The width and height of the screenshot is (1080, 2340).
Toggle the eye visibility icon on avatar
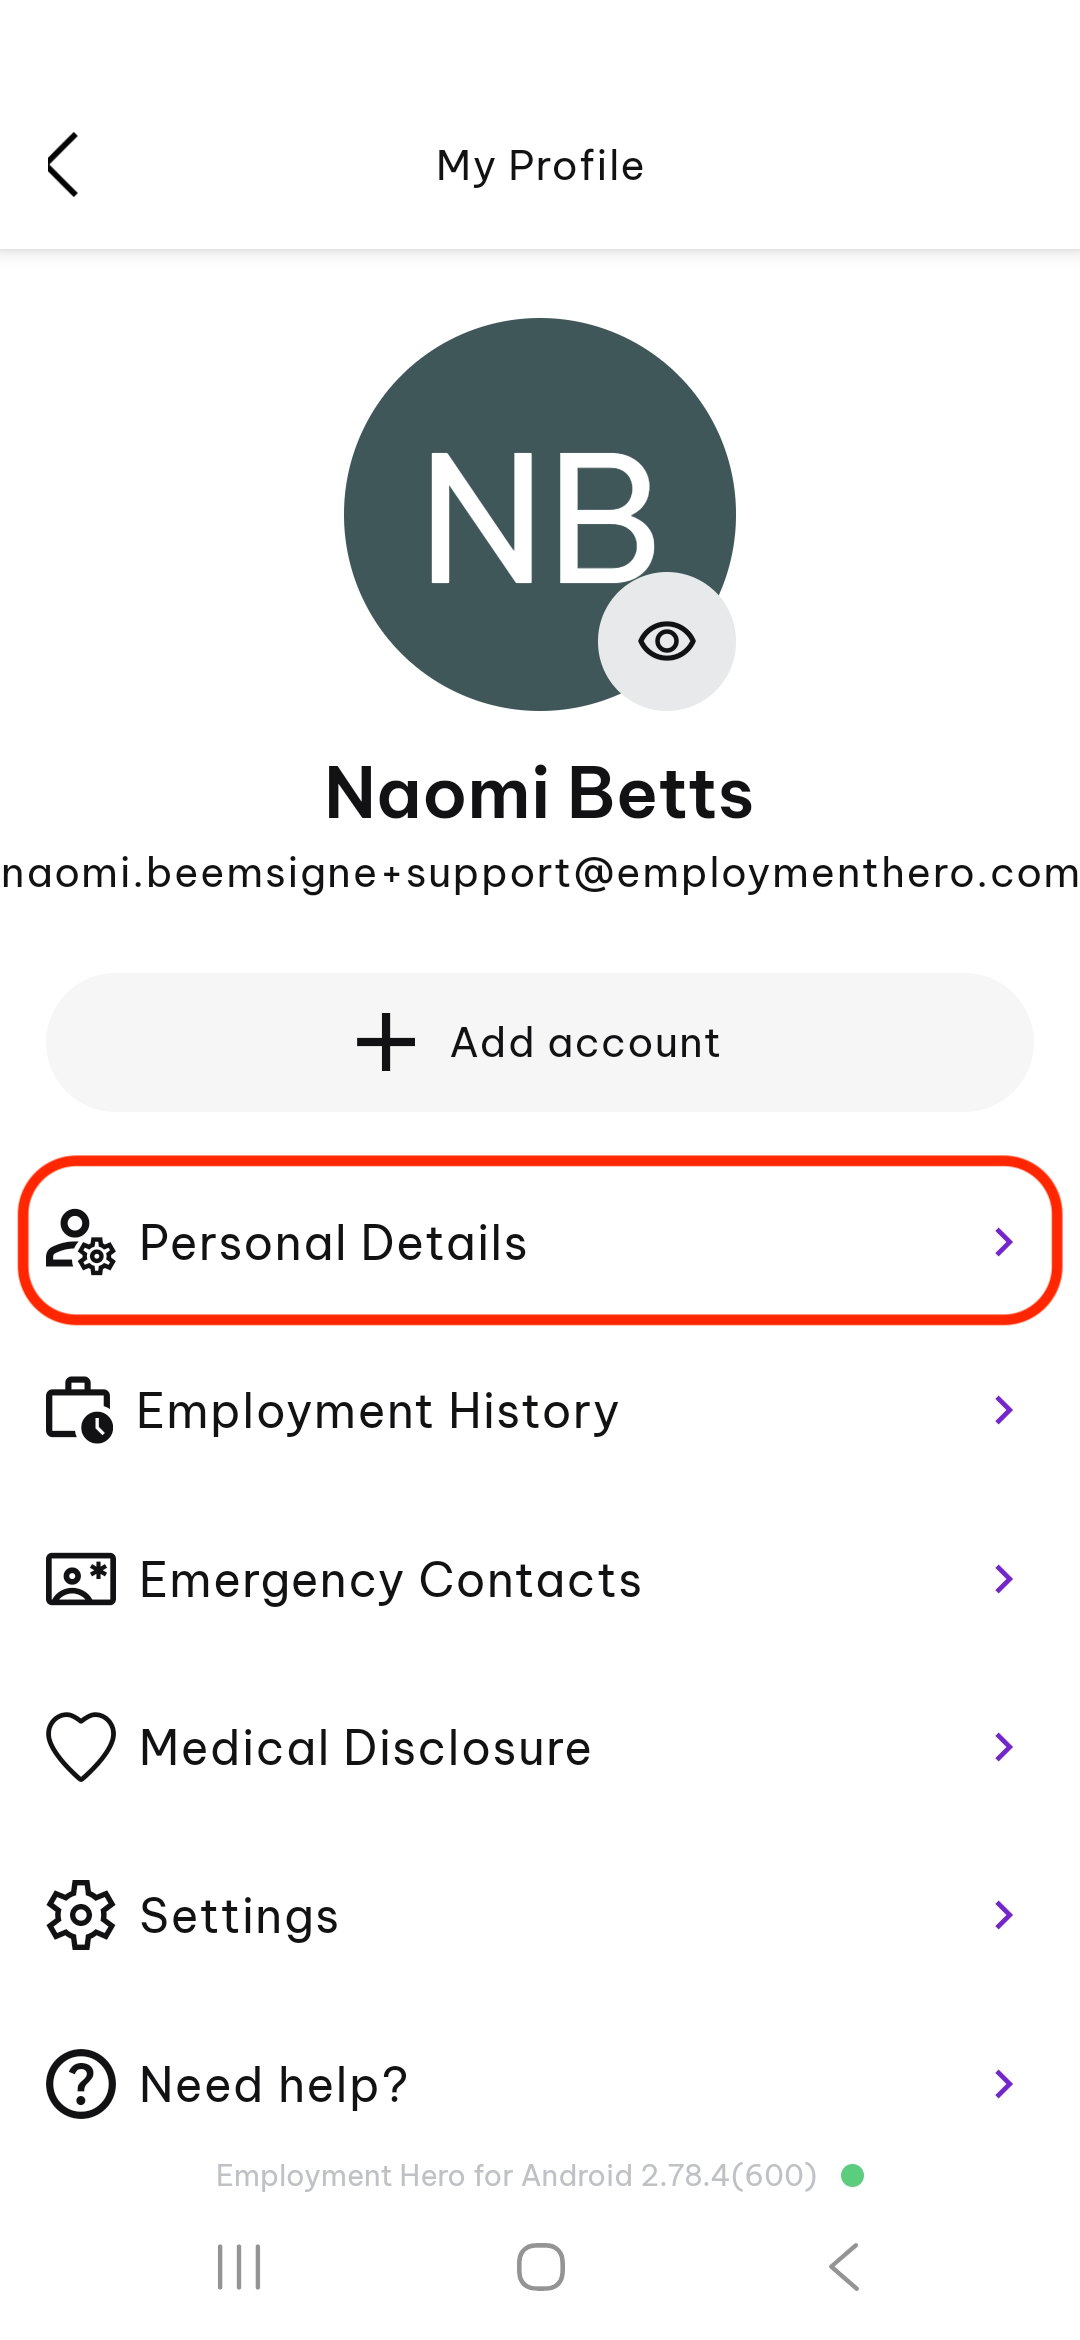667,641
